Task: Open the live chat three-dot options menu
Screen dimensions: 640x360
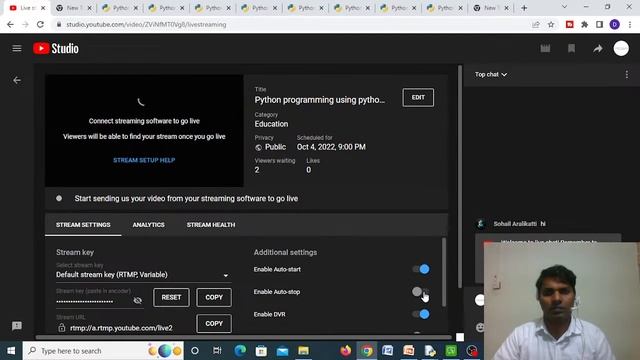Action: (x=627, y=75)
